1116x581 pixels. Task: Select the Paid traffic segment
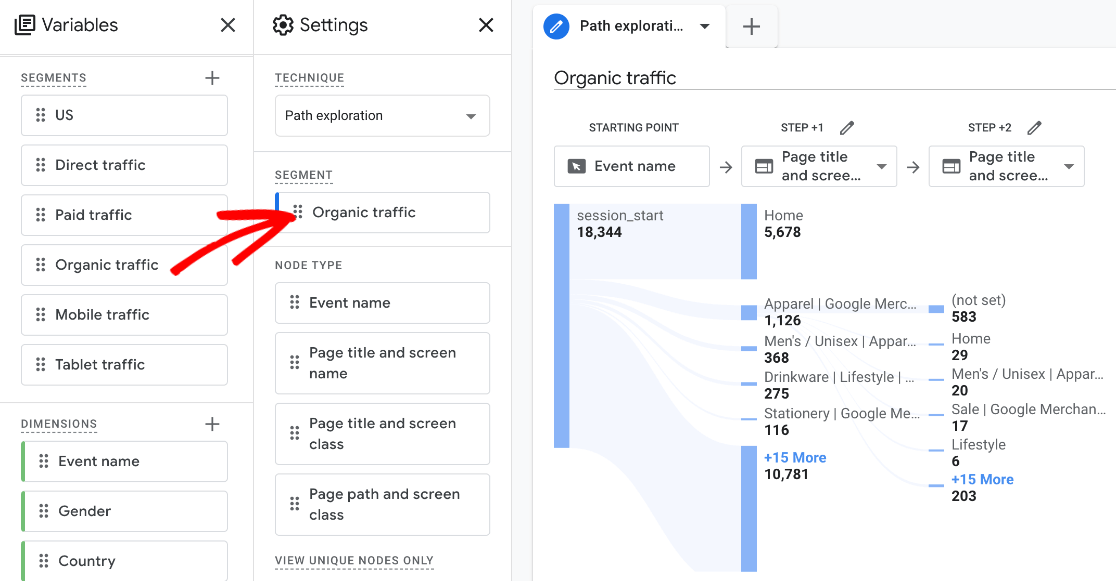tap(124, 215)
